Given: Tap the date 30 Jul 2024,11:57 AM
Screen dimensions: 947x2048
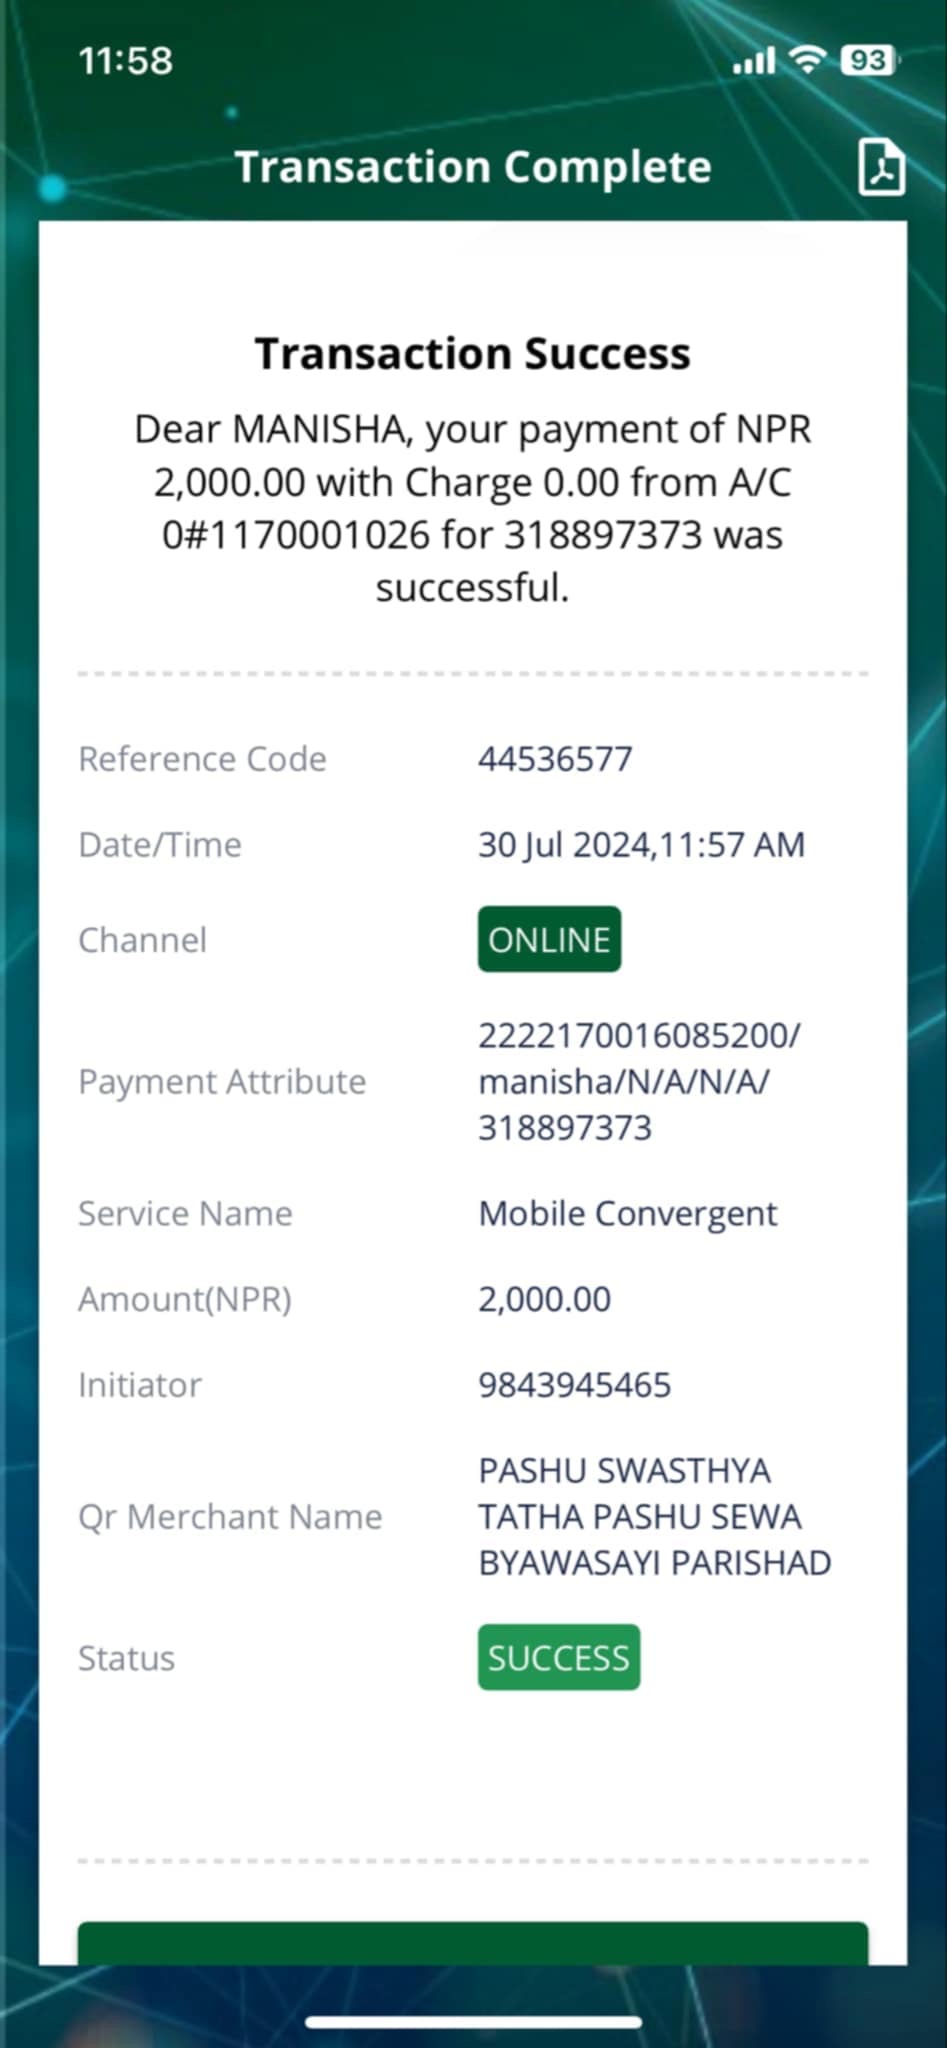Looking at the screenshot, I should pos(641,845).
